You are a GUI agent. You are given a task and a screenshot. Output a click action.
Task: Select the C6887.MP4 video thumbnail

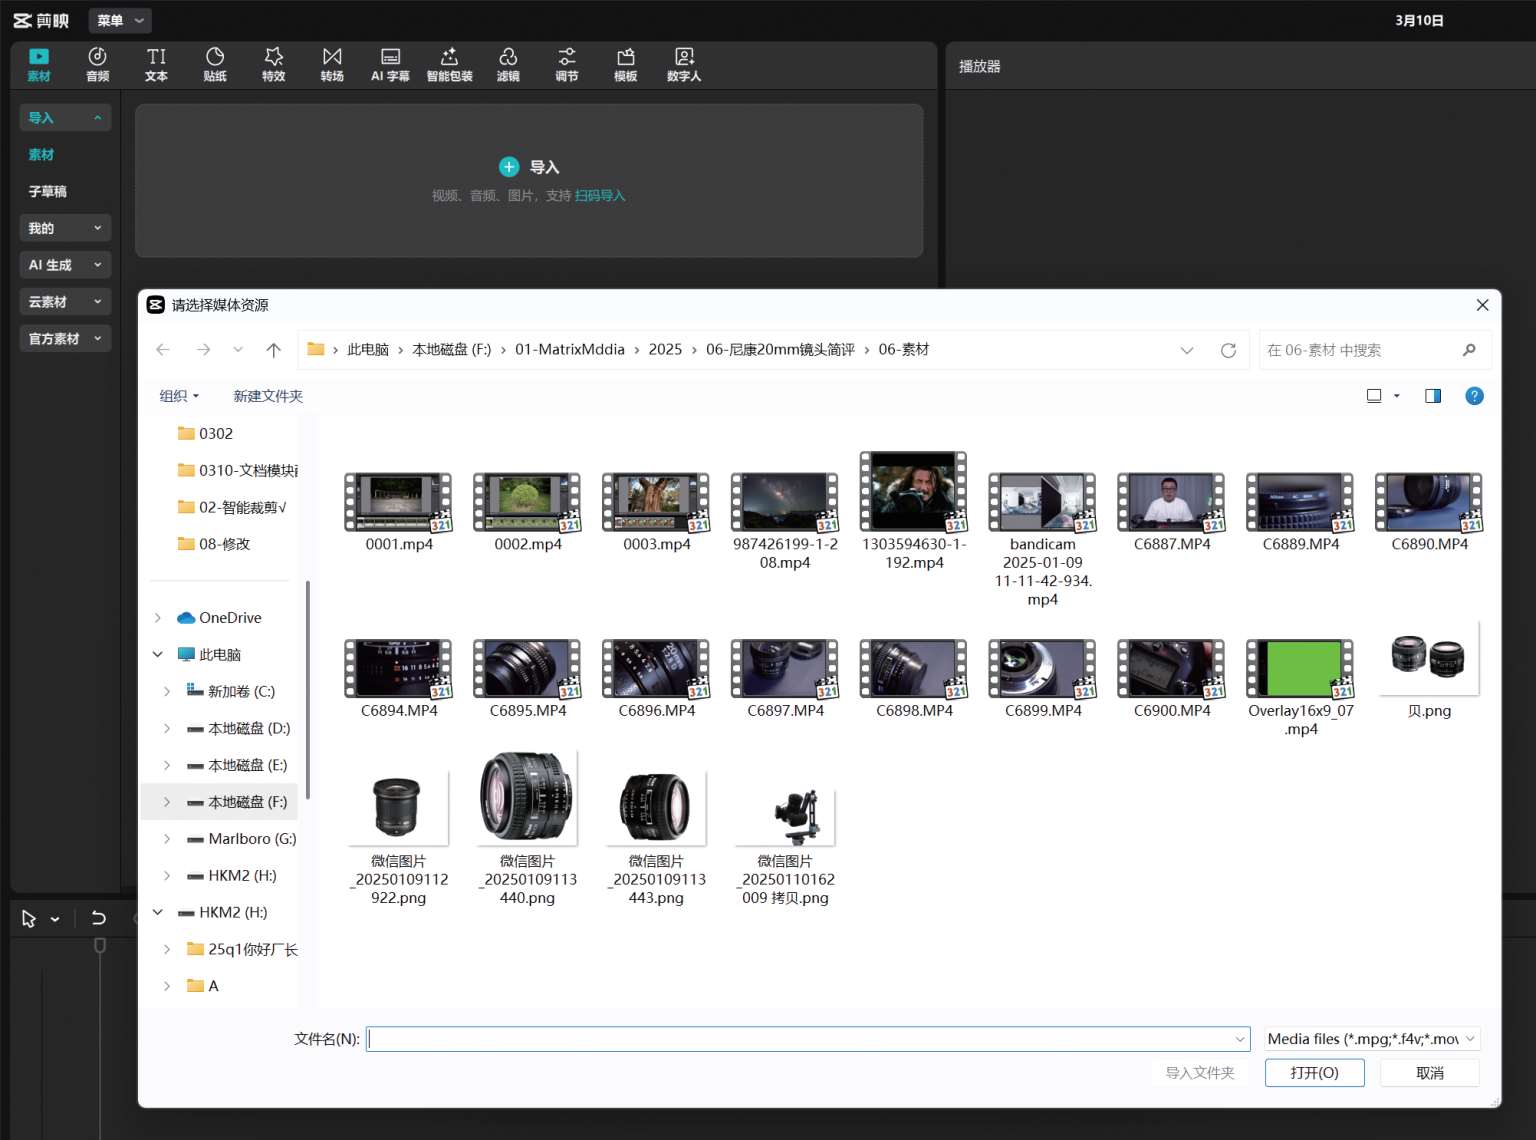(1171, 503)
